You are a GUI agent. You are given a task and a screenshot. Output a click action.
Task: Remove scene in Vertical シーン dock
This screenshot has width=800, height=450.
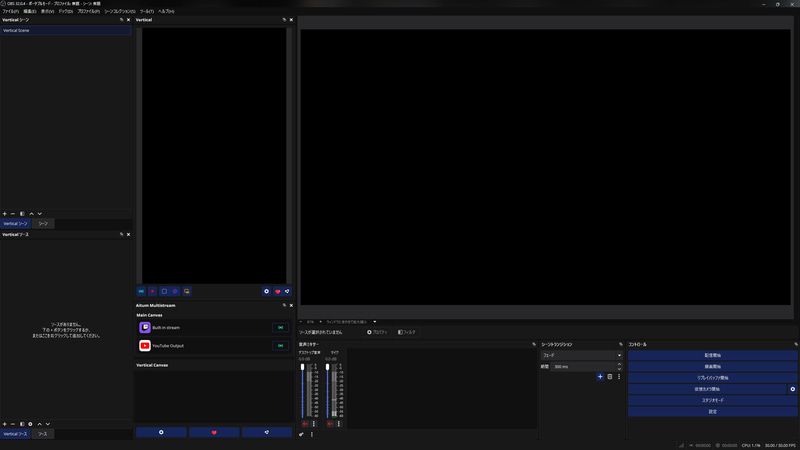pos(13,214)
